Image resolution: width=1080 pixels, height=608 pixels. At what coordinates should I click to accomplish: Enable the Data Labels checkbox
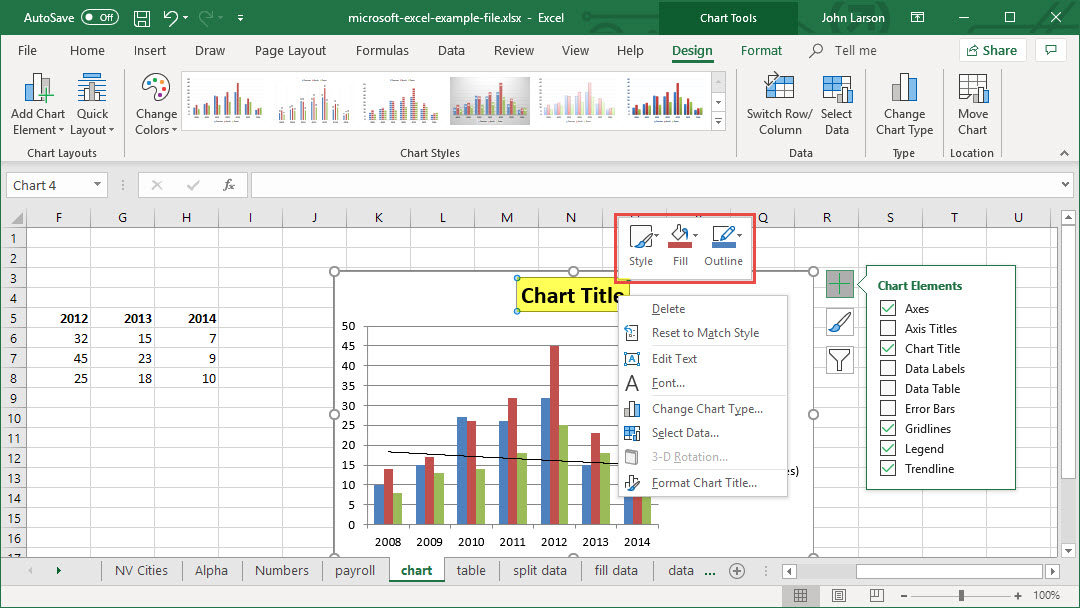pos(887,369)
